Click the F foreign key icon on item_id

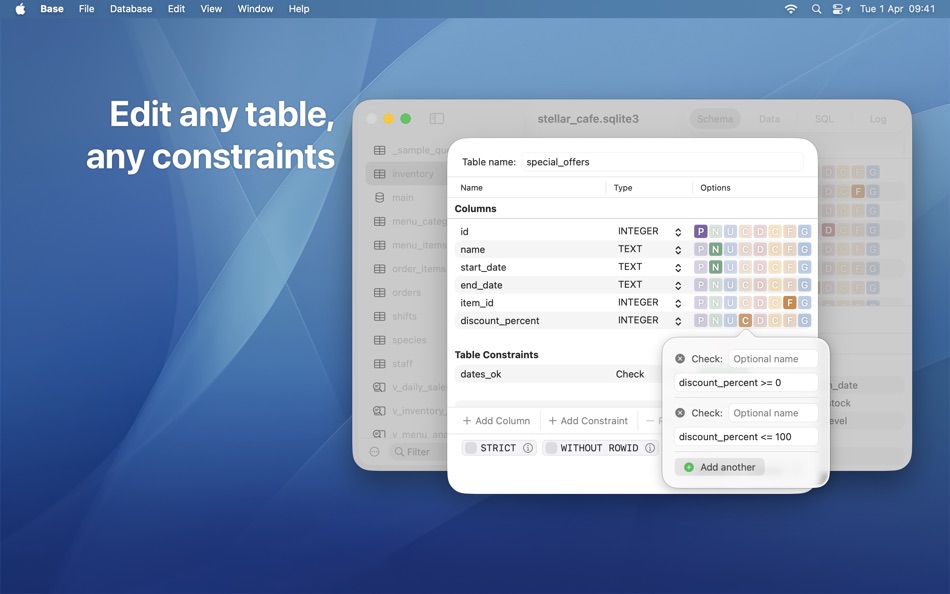pos(790,302)
